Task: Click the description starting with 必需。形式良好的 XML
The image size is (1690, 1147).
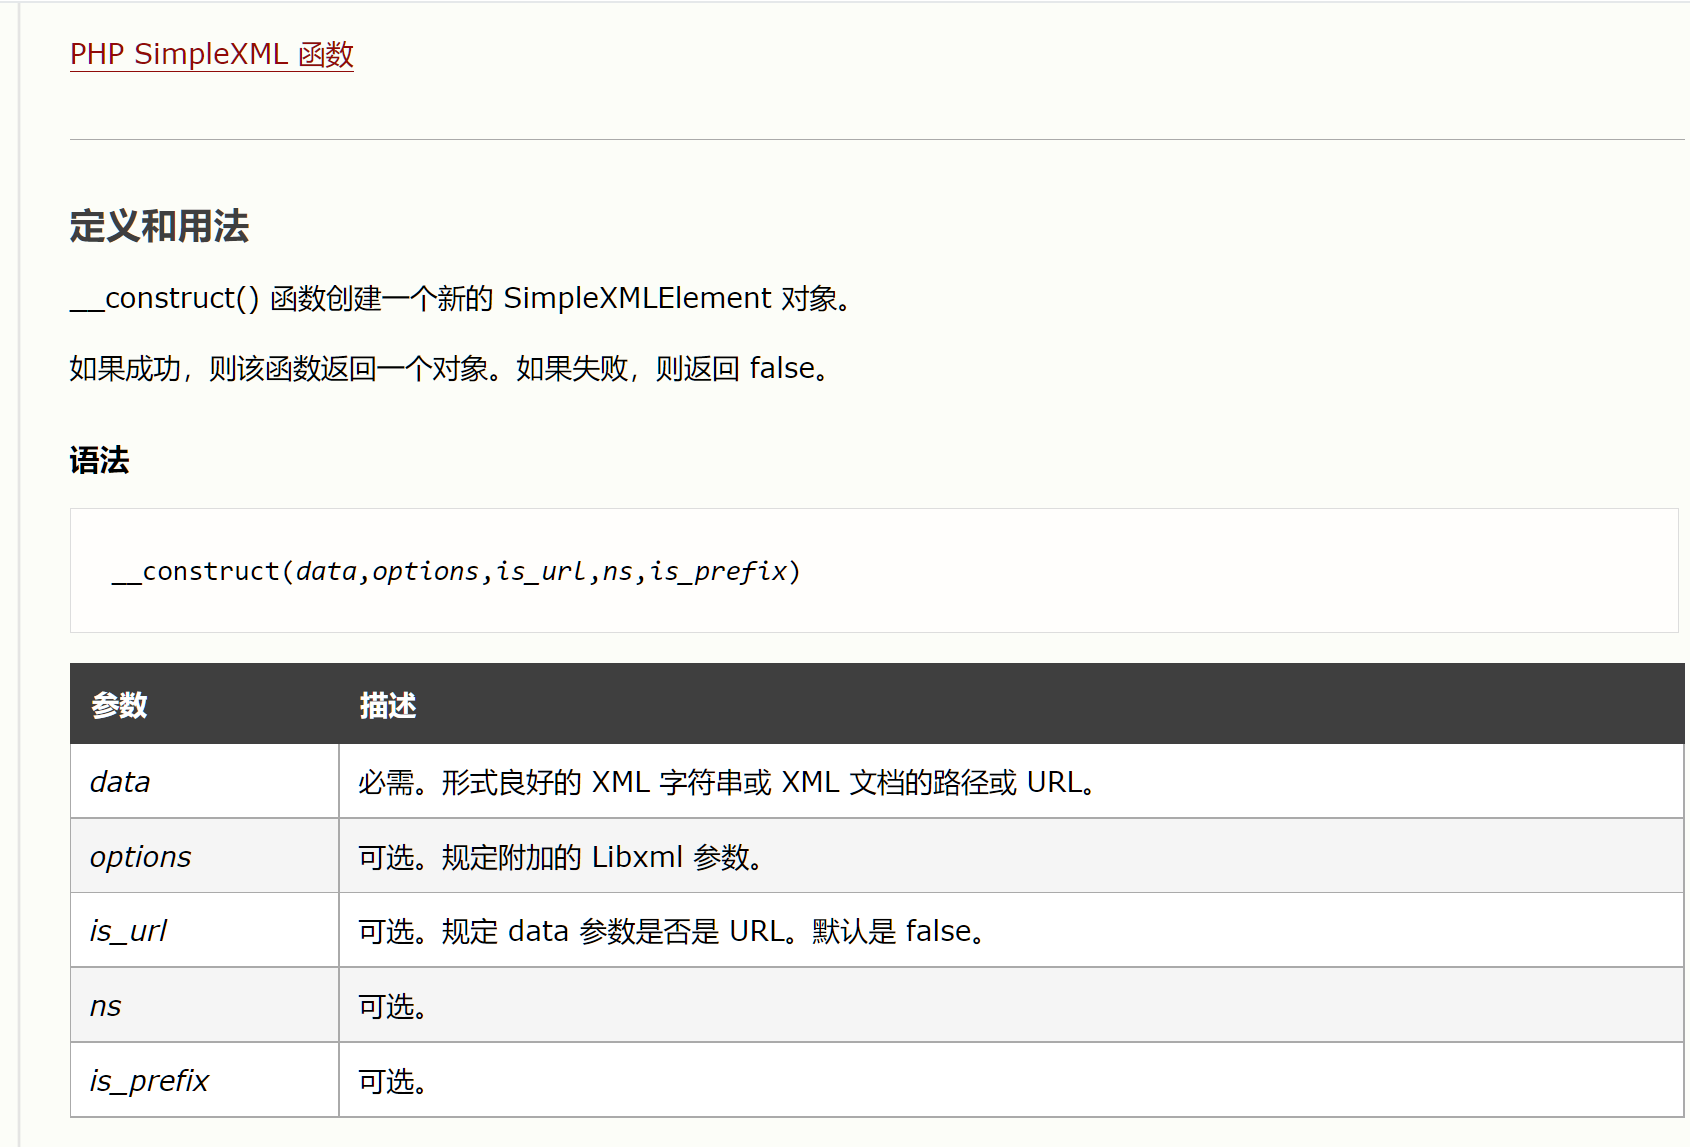Action: [x=726, y=781]
